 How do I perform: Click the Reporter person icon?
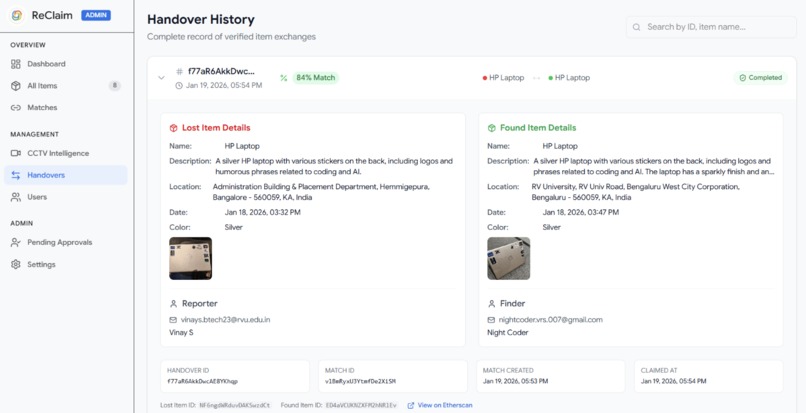click(x=173, y=304)
